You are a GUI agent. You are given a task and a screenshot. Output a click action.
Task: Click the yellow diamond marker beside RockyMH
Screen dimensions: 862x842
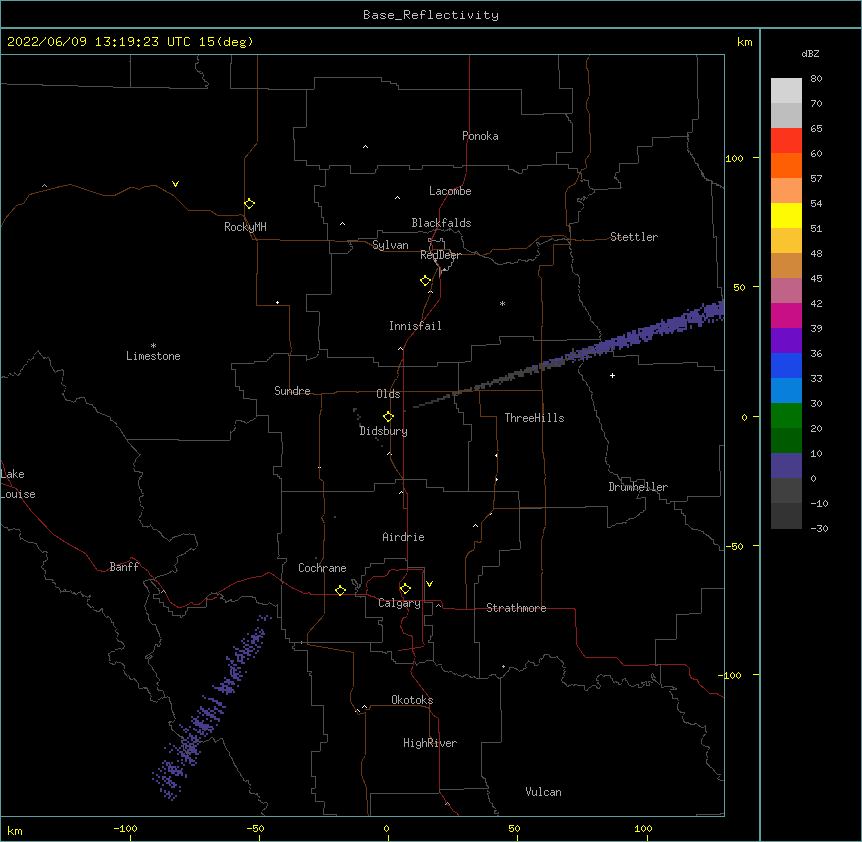[250, 204]
